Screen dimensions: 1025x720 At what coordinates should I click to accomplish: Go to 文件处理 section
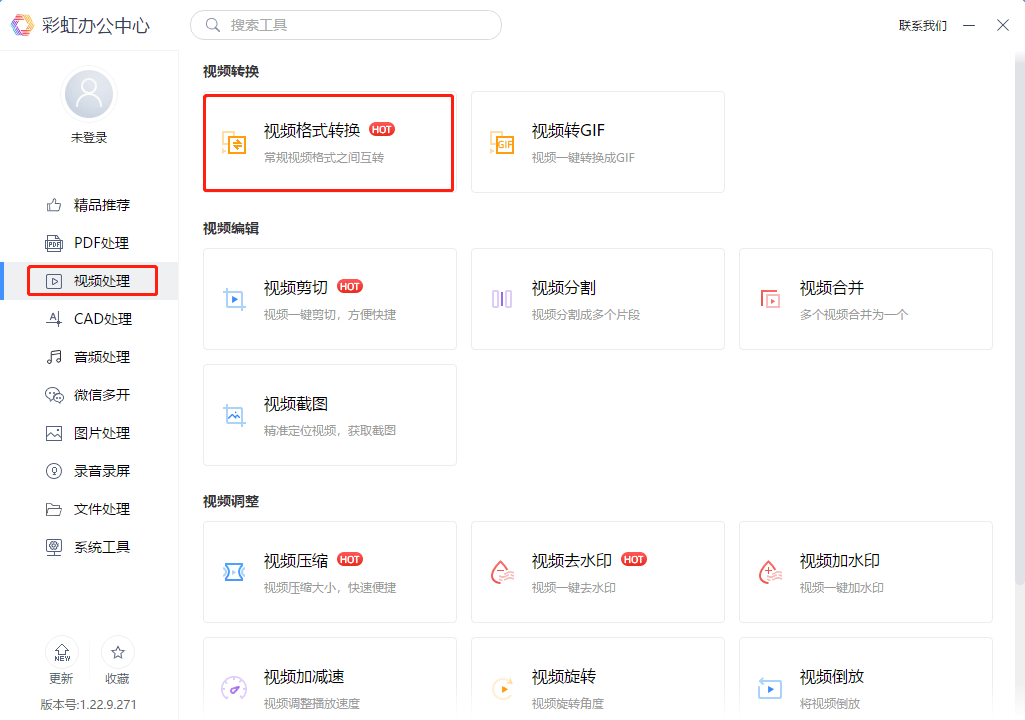click(x=90, y=509)
